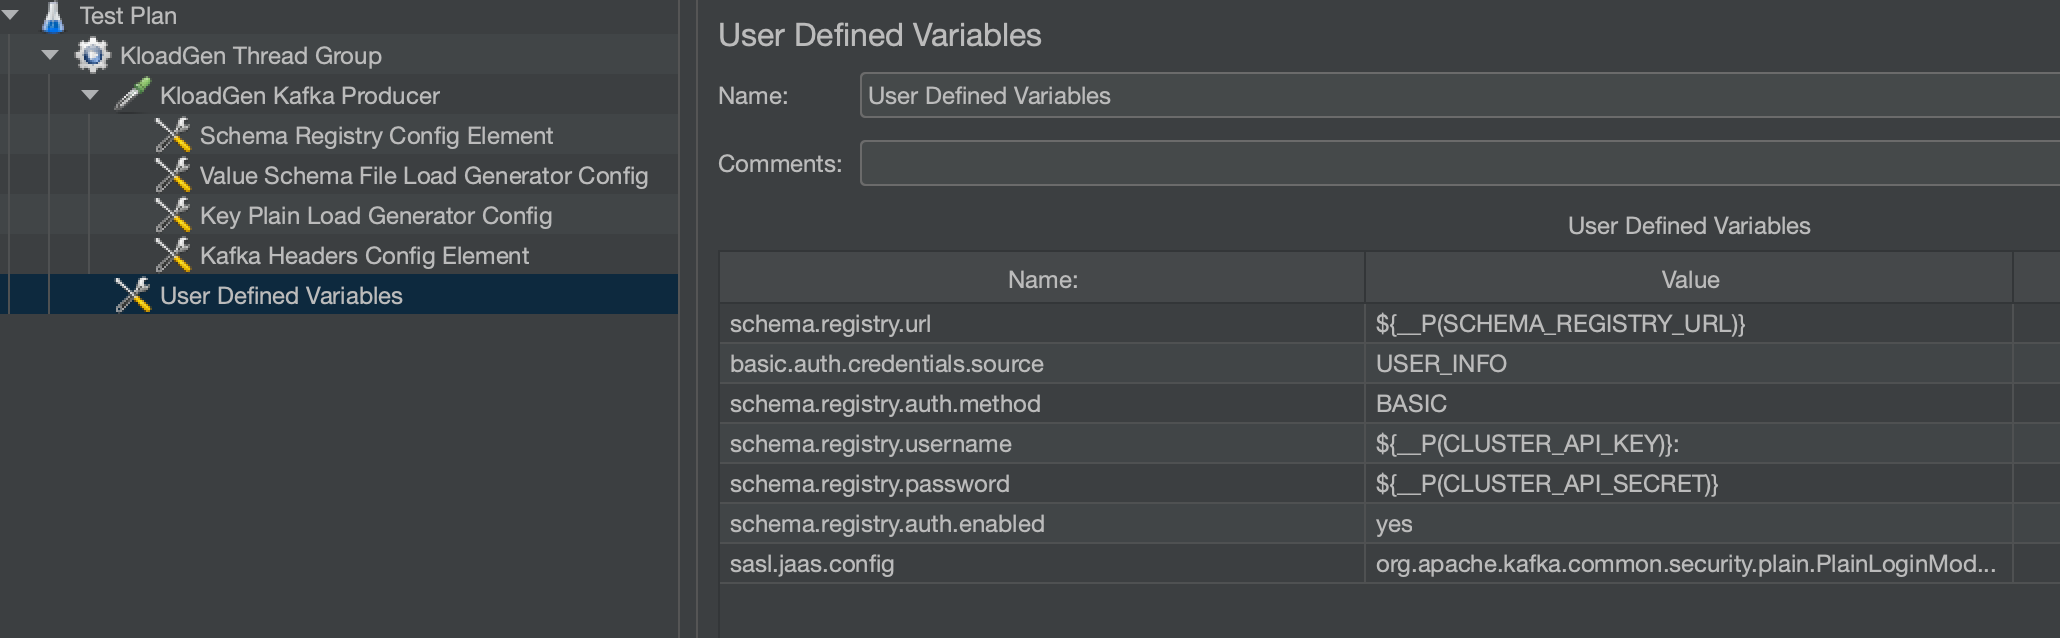Collapse the KloadGen Kafka Producer node

90,95
